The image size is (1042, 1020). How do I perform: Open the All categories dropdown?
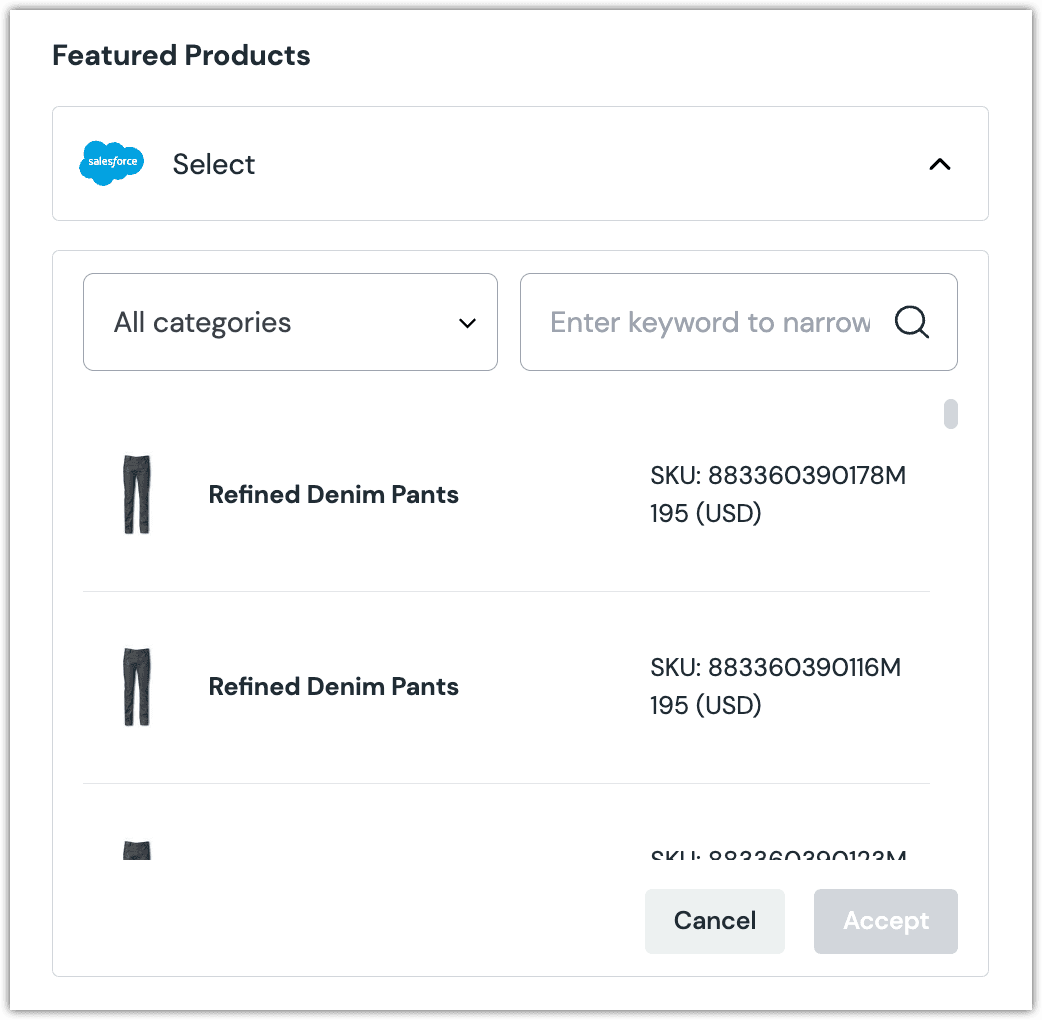click(x=290, y=322)
